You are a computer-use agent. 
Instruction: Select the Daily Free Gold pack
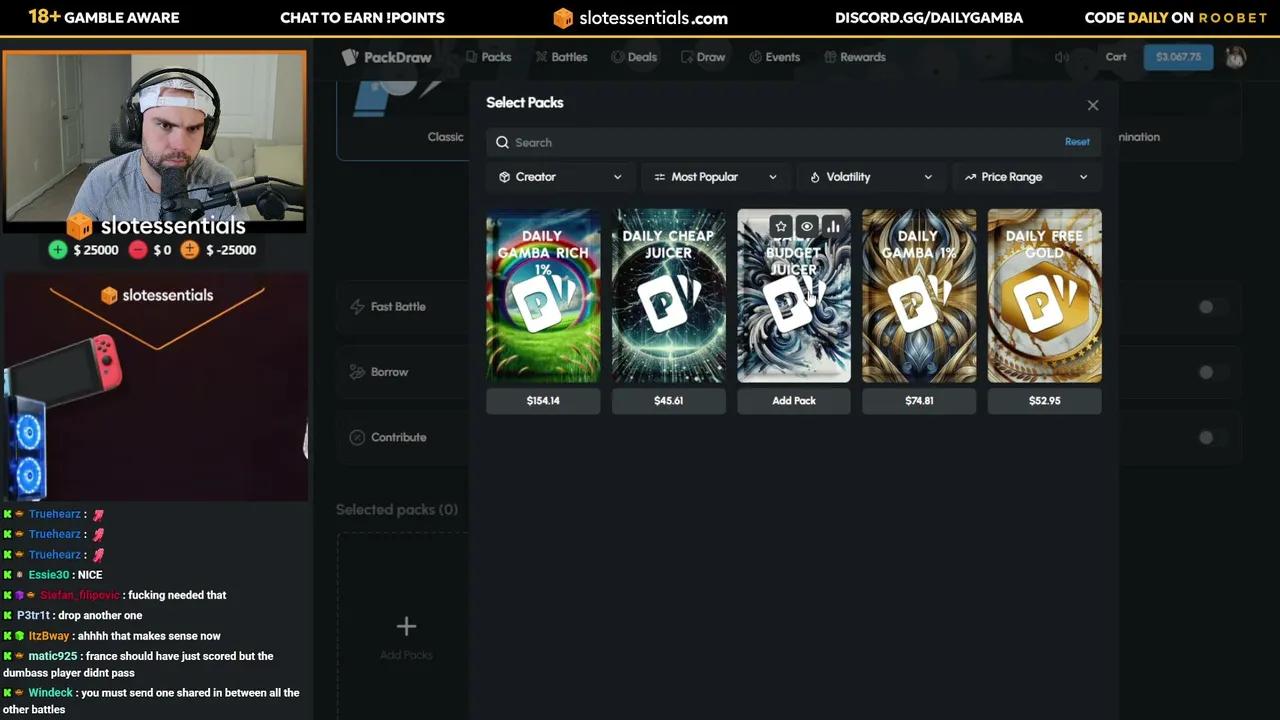pyautogui.click(x=1044, y=296)
